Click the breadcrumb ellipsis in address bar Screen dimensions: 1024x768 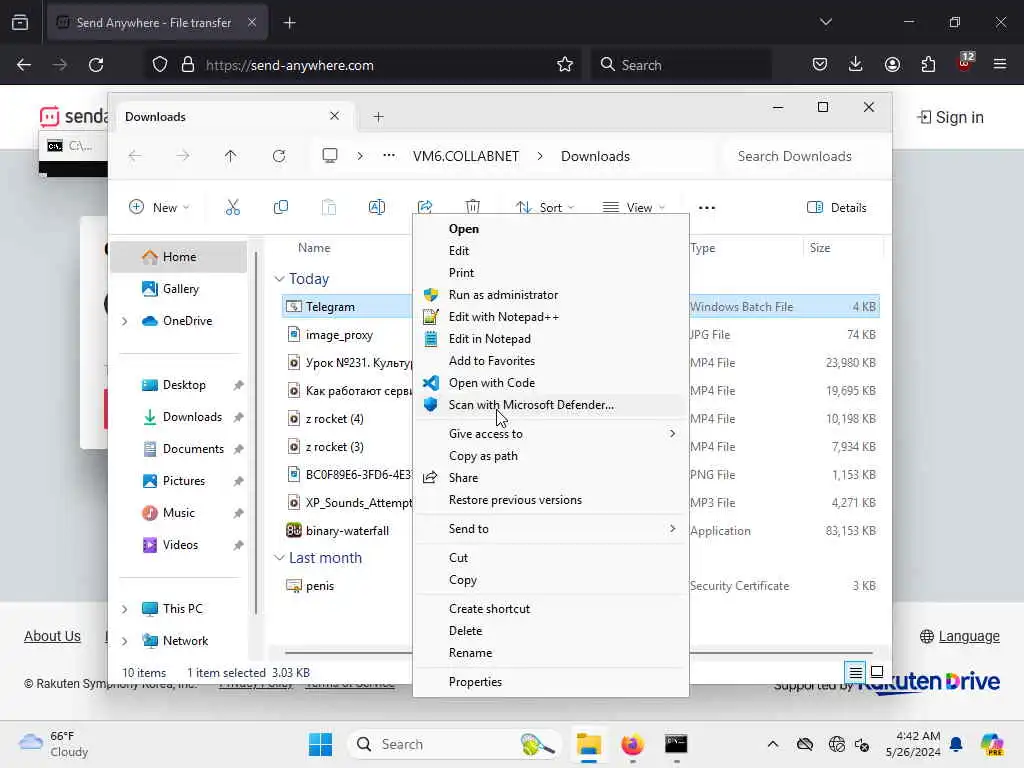389,155
